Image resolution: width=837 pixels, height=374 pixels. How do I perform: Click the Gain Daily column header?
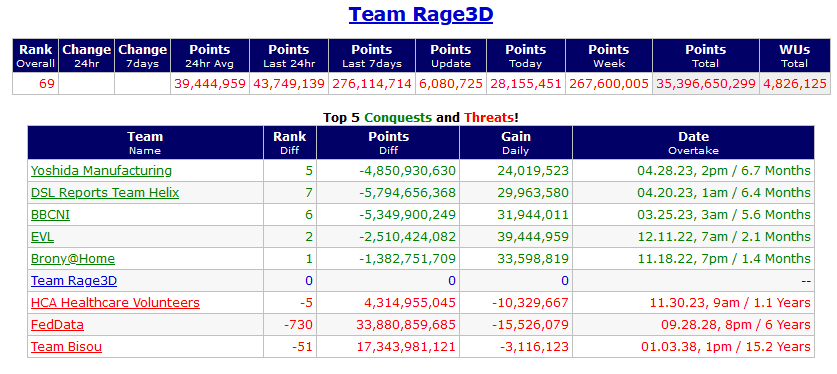[516, 143]
